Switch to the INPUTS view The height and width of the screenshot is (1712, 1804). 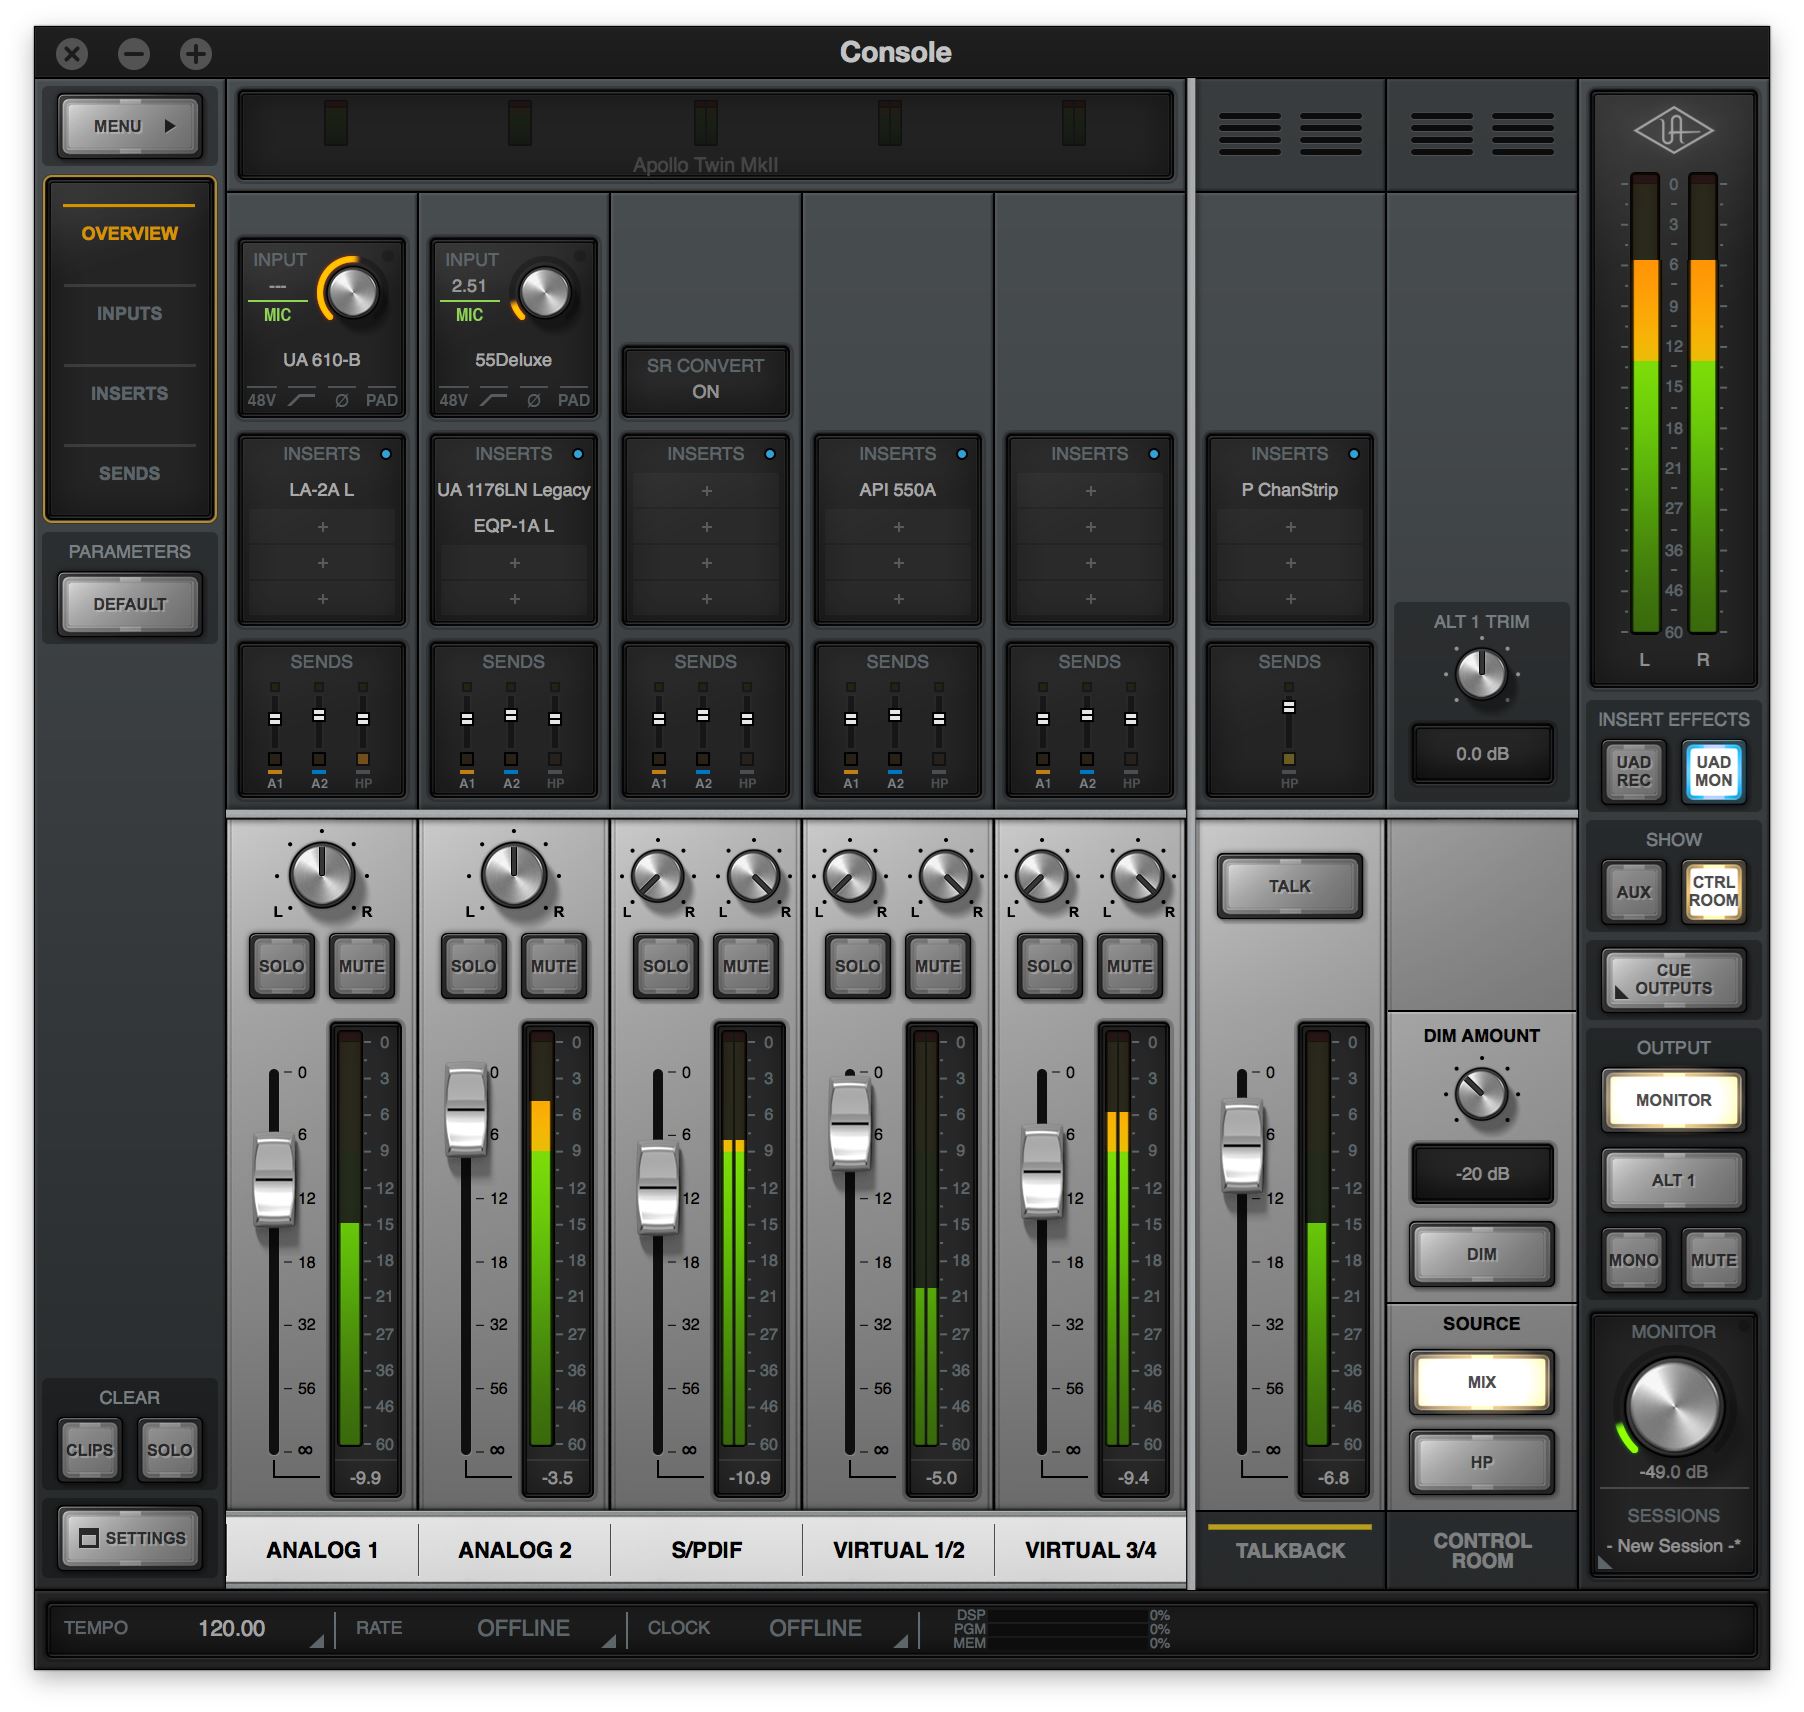[x=129, y=313]
